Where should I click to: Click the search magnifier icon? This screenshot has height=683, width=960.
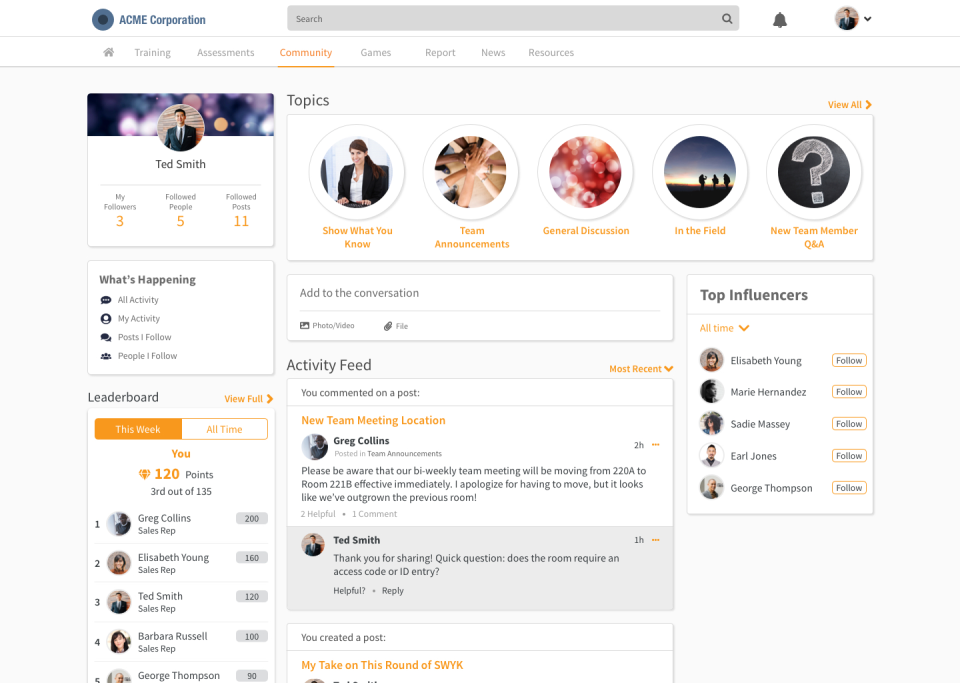pos(726,19)
